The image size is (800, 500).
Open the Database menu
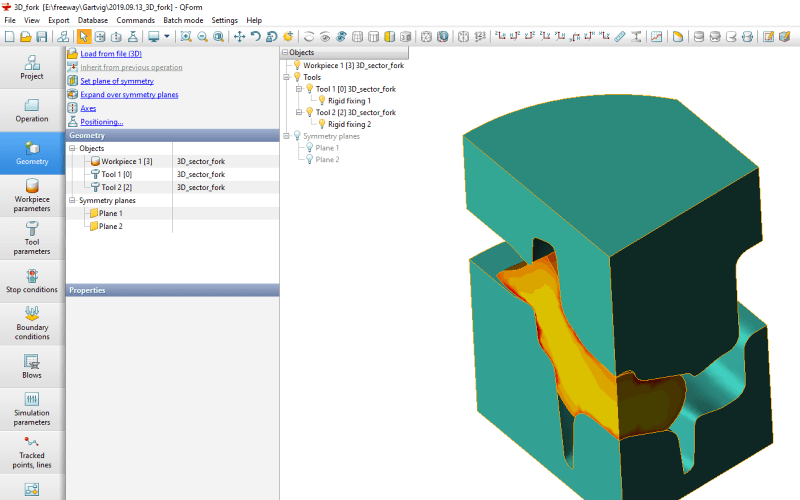[93, 20]
